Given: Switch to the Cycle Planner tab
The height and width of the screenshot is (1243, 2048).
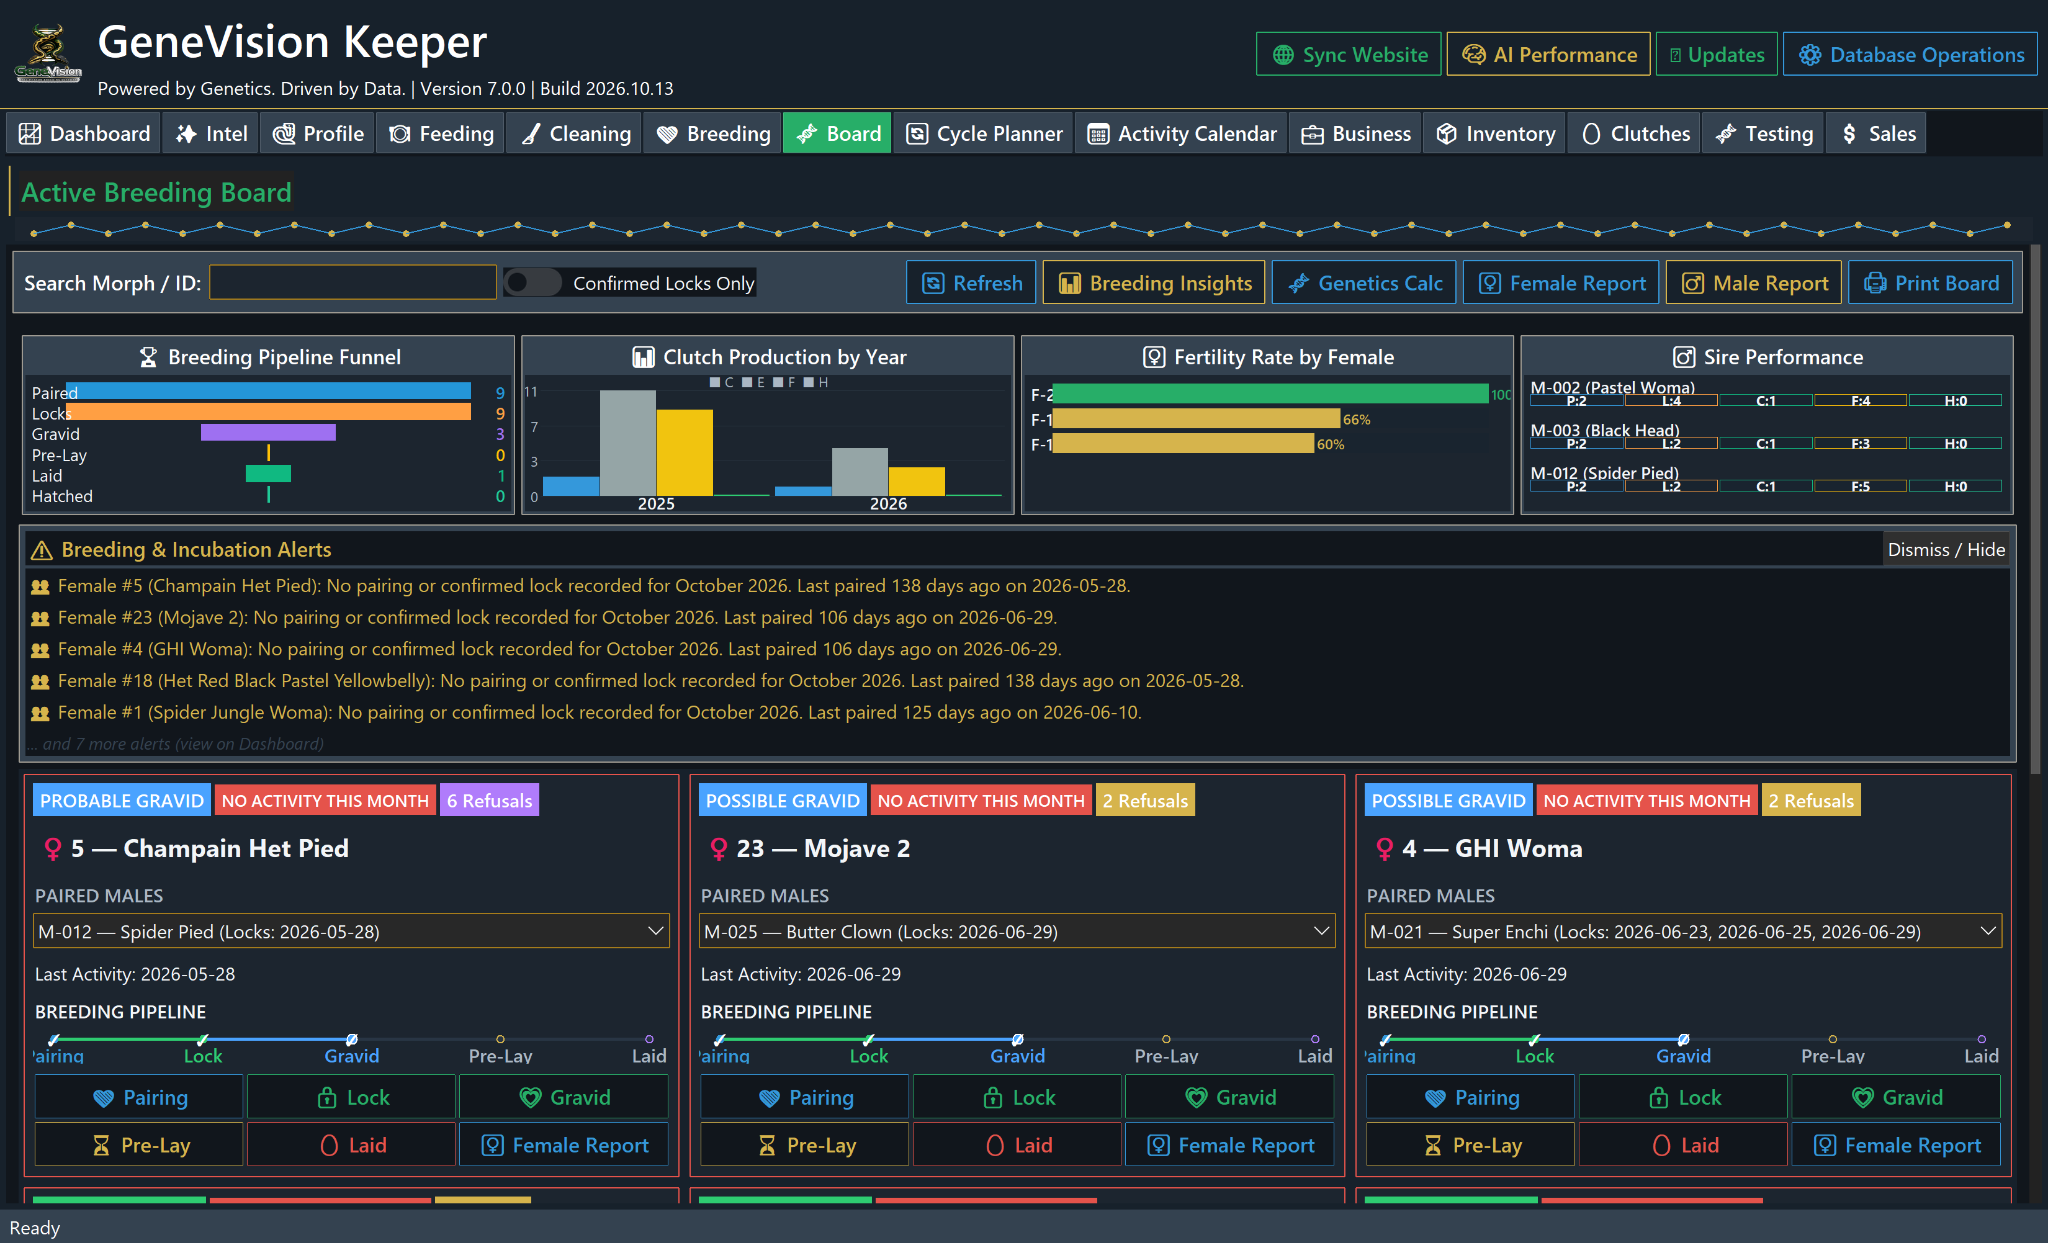Looking at the screenshot, I should 984,134.
